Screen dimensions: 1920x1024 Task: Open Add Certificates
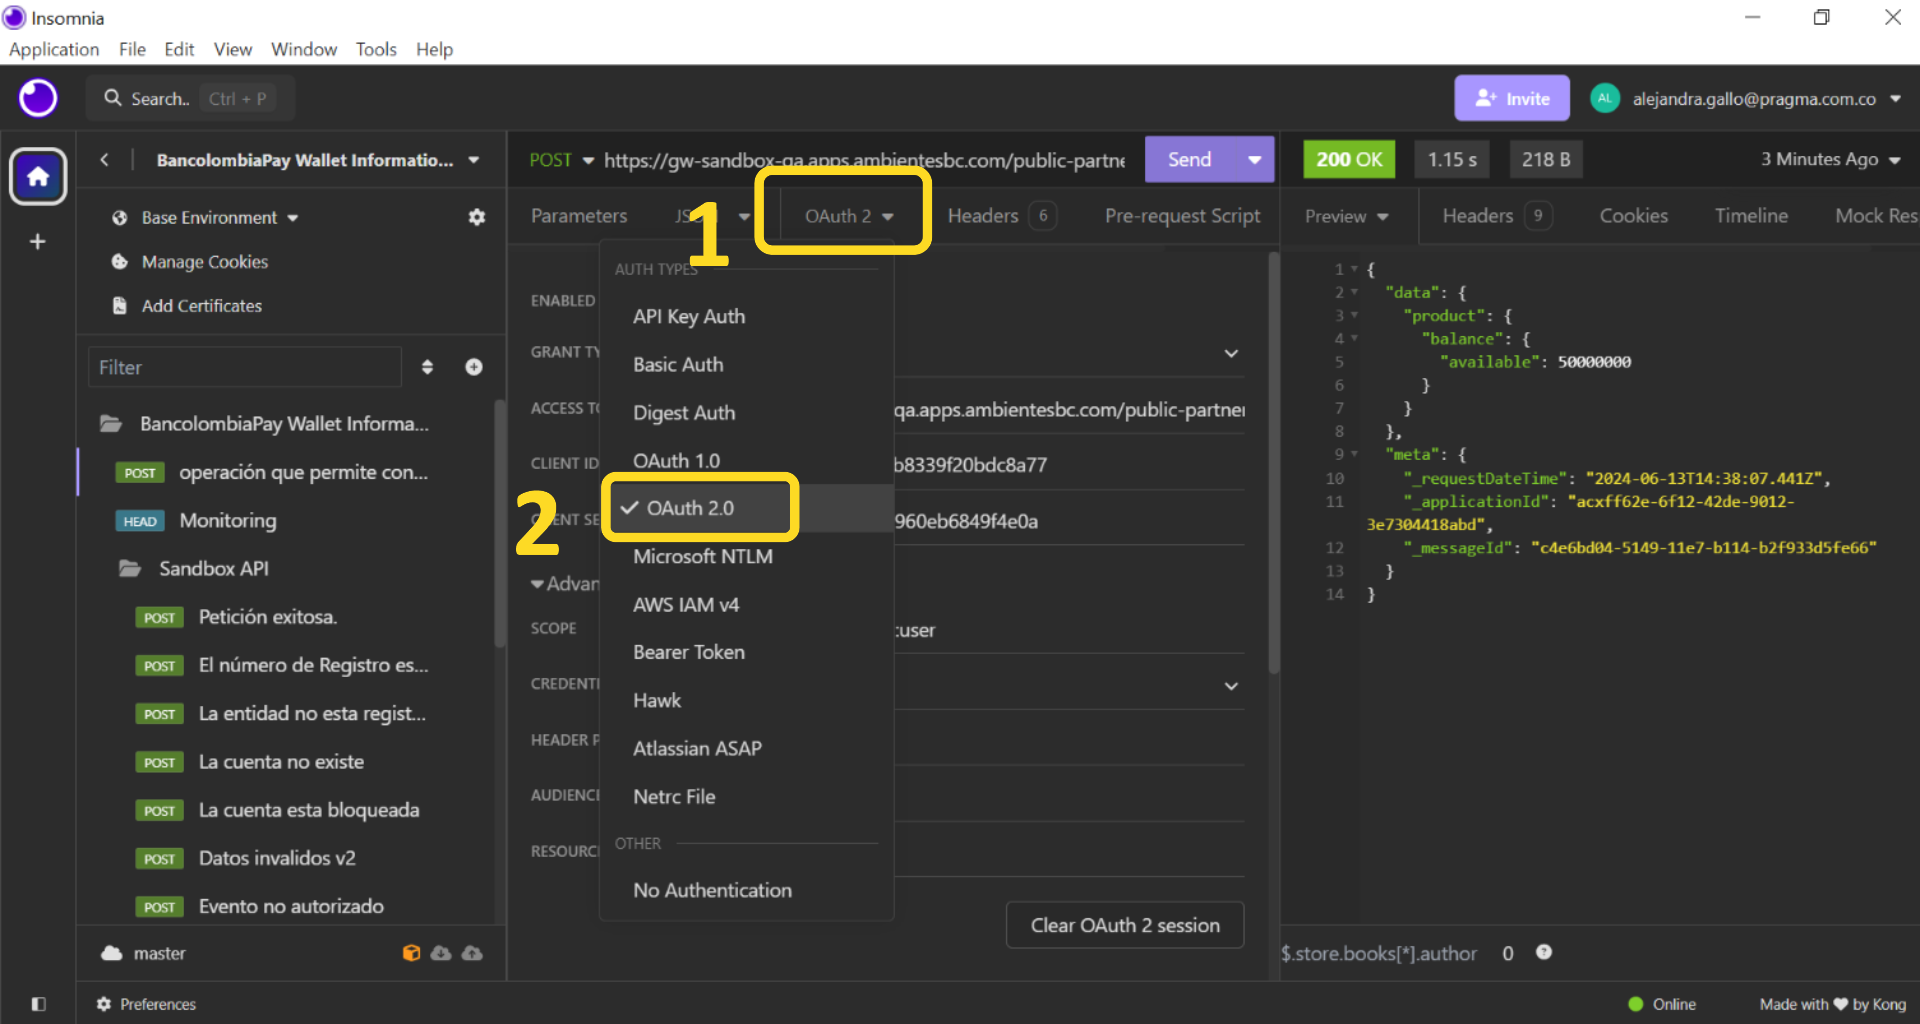tap(201, 306)
